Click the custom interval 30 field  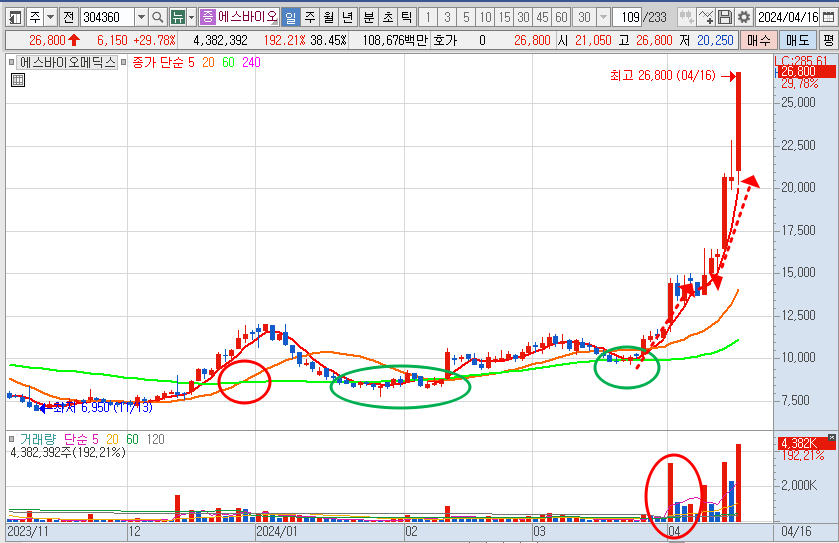(584, 18)
